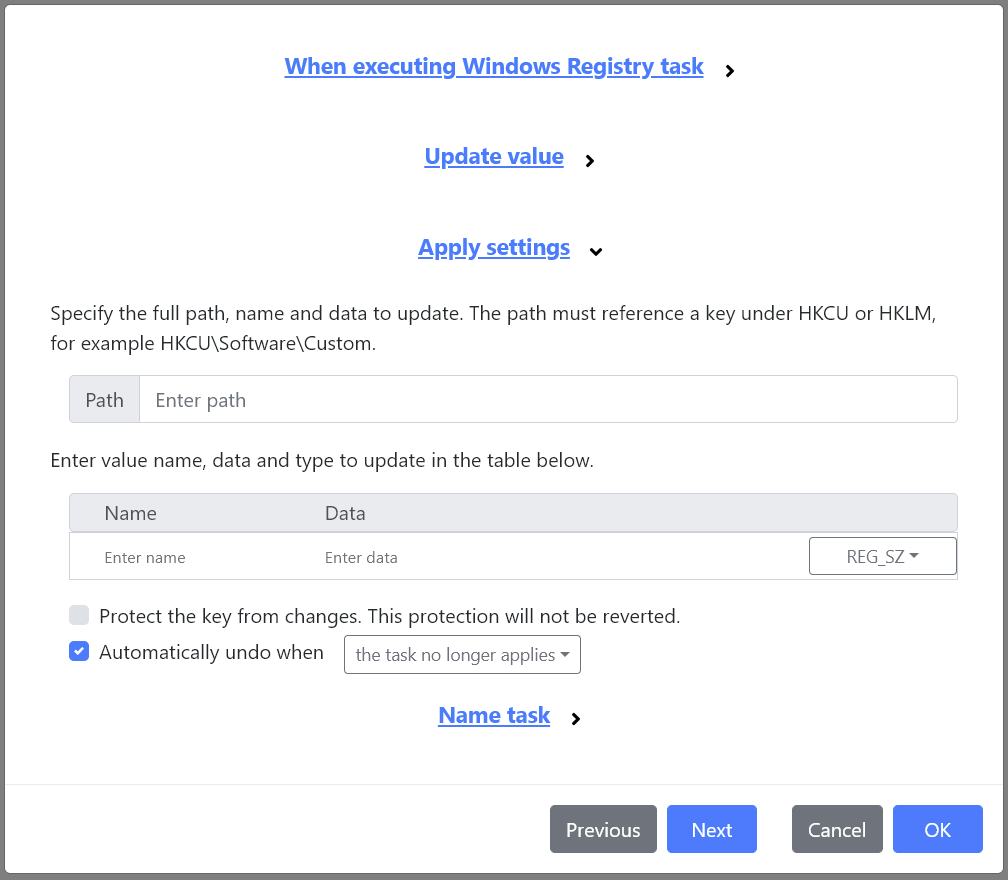Click the chevron next to Update value
The width and height of the screenshot is (1008, 880).
coord(589,161)
